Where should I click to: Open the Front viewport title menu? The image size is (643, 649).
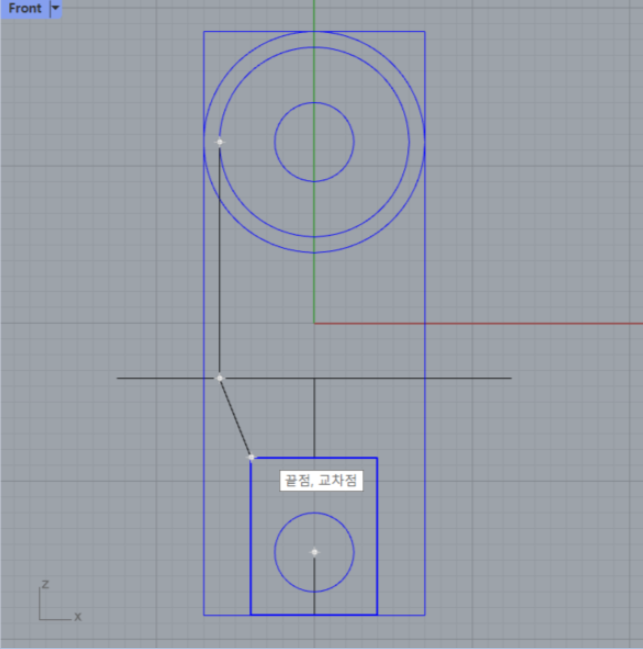(x=25, y=8)
